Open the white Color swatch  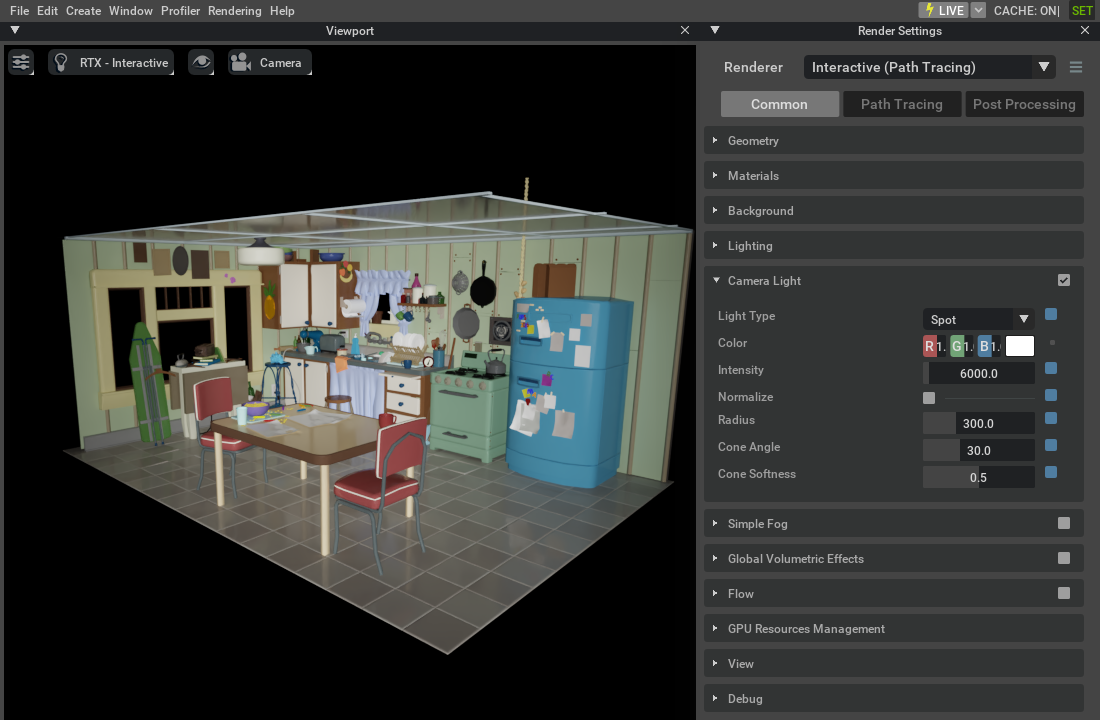click(x=1020, y=346)
